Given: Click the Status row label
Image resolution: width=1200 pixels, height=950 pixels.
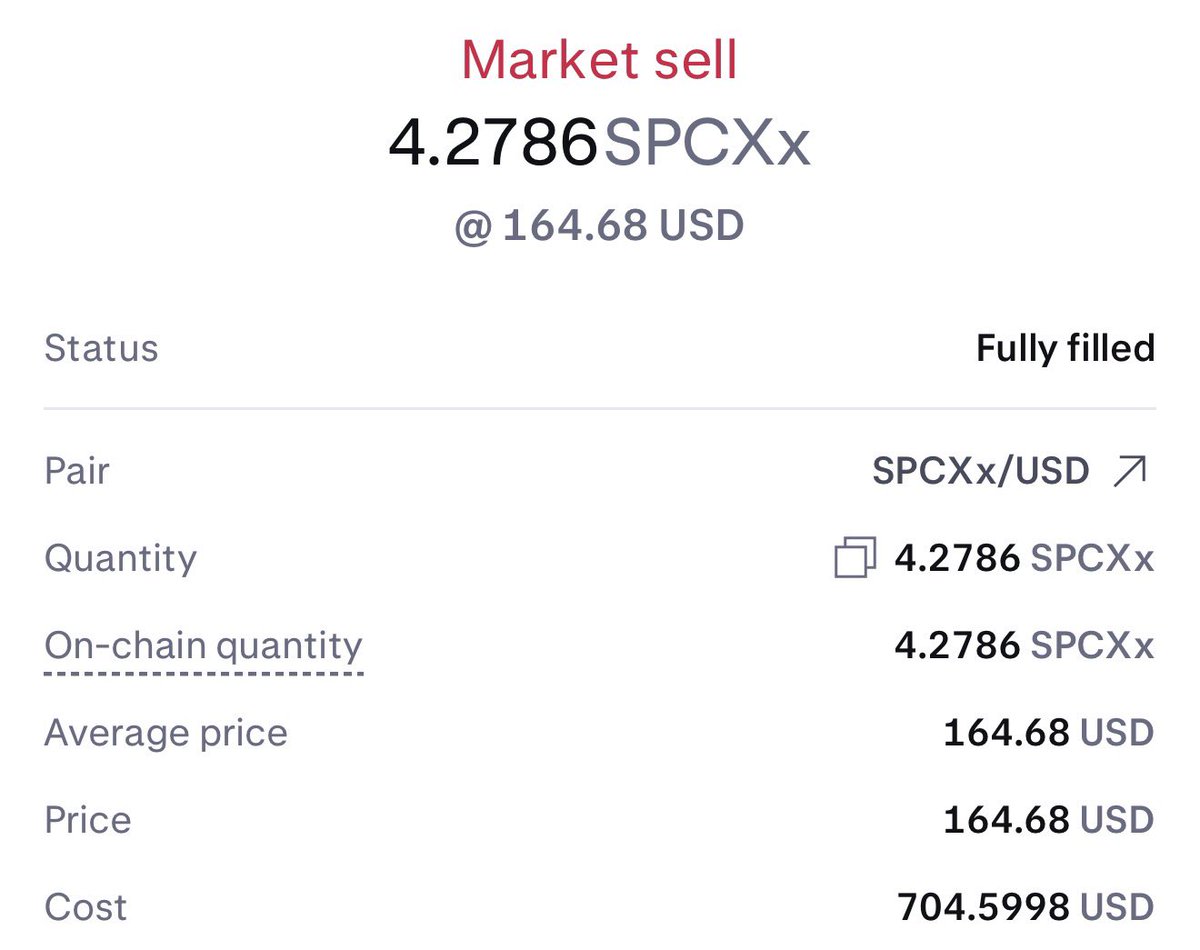Looking at the screenshot, I should coord(101,348).
